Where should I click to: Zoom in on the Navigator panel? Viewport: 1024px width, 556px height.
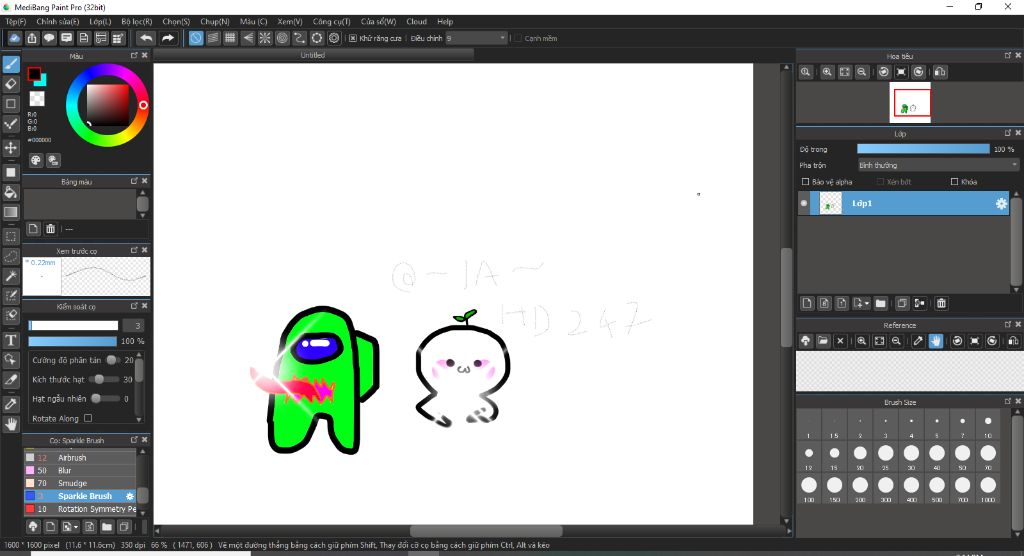point(827,72)
